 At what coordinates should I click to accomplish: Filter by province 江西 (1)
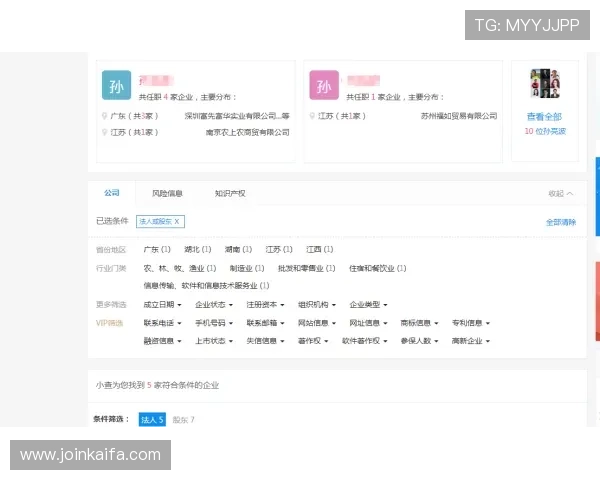coord(320,250)
